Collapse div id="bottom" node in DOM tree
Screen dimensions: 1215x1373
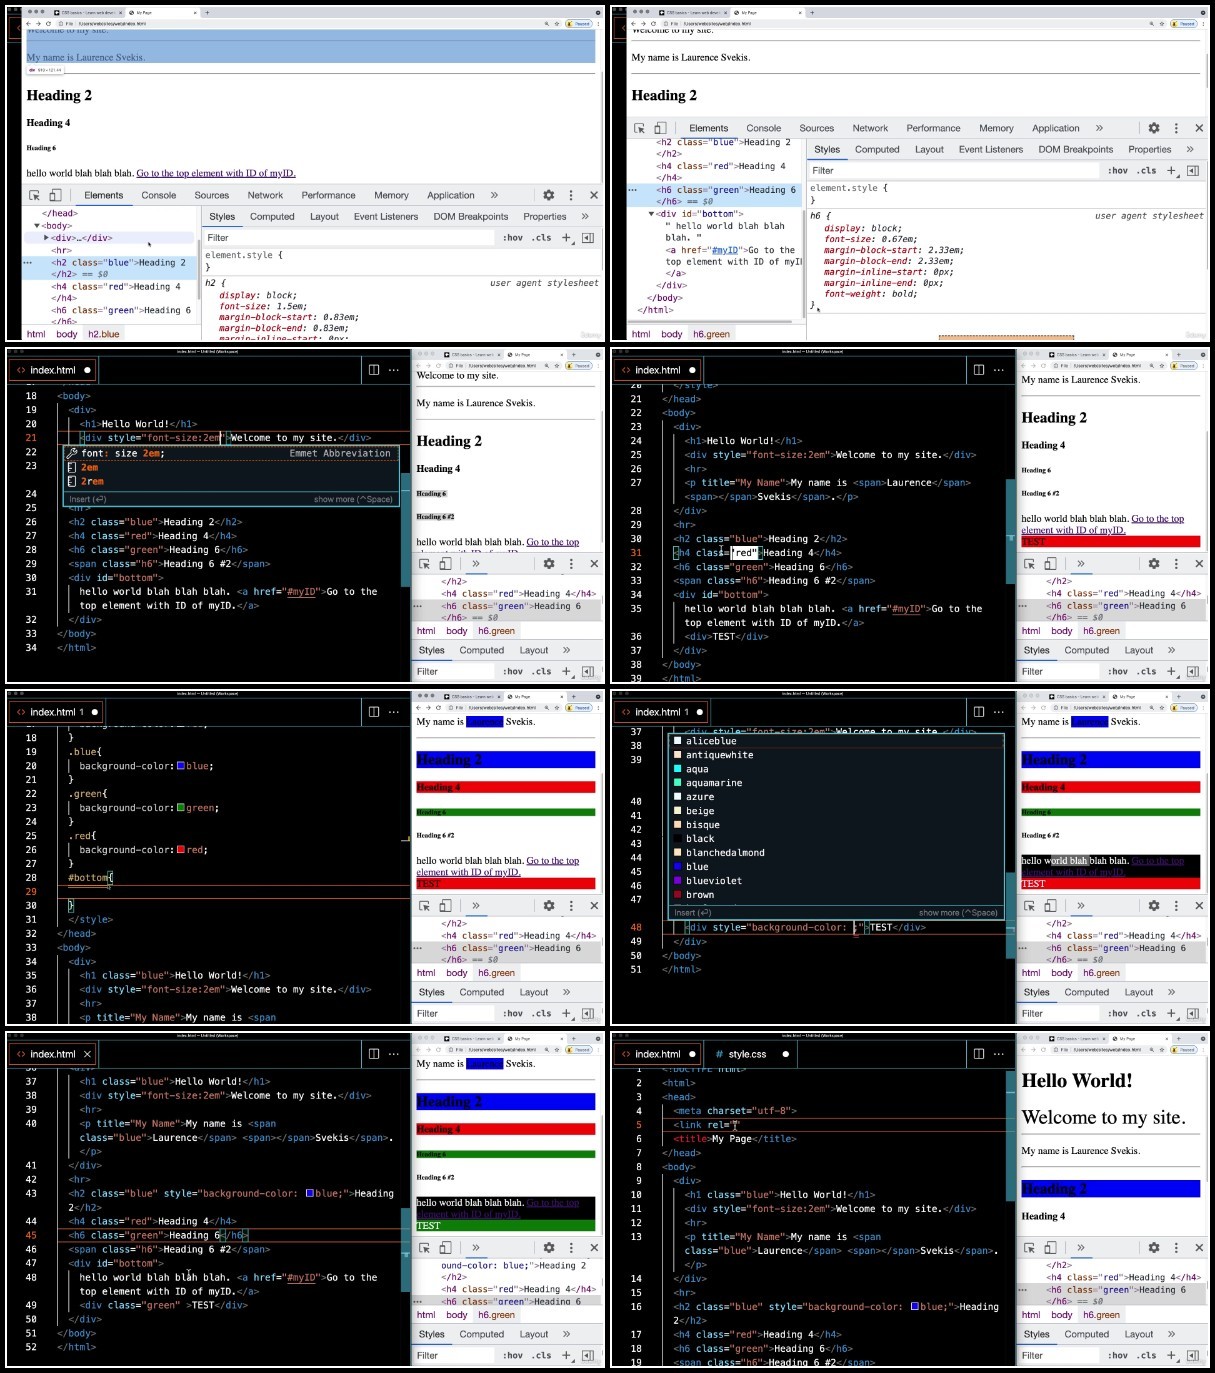point(652,214)
